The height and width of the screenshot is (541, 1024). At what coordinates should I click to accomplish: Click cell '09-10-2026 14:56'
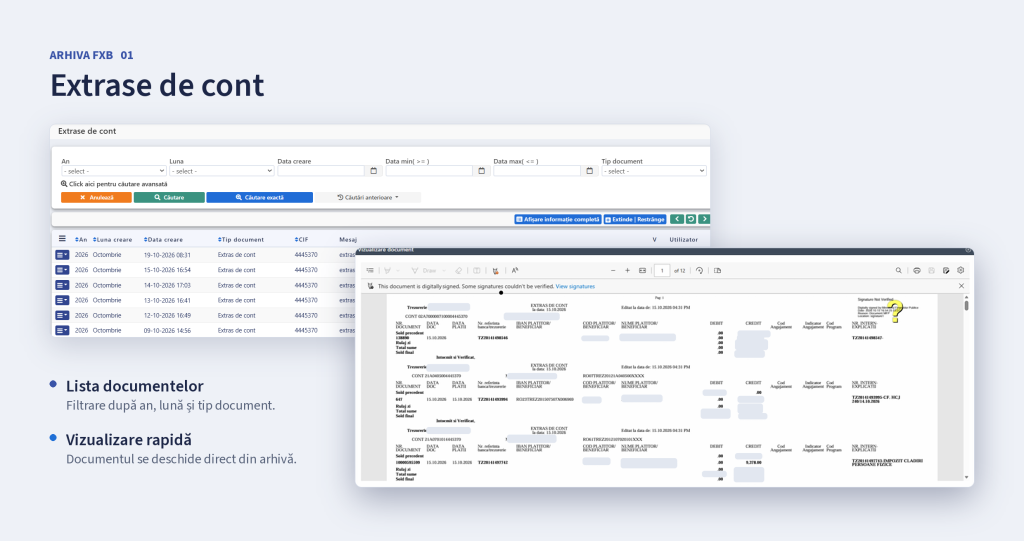pyautogui.click(x=167, y=331)
